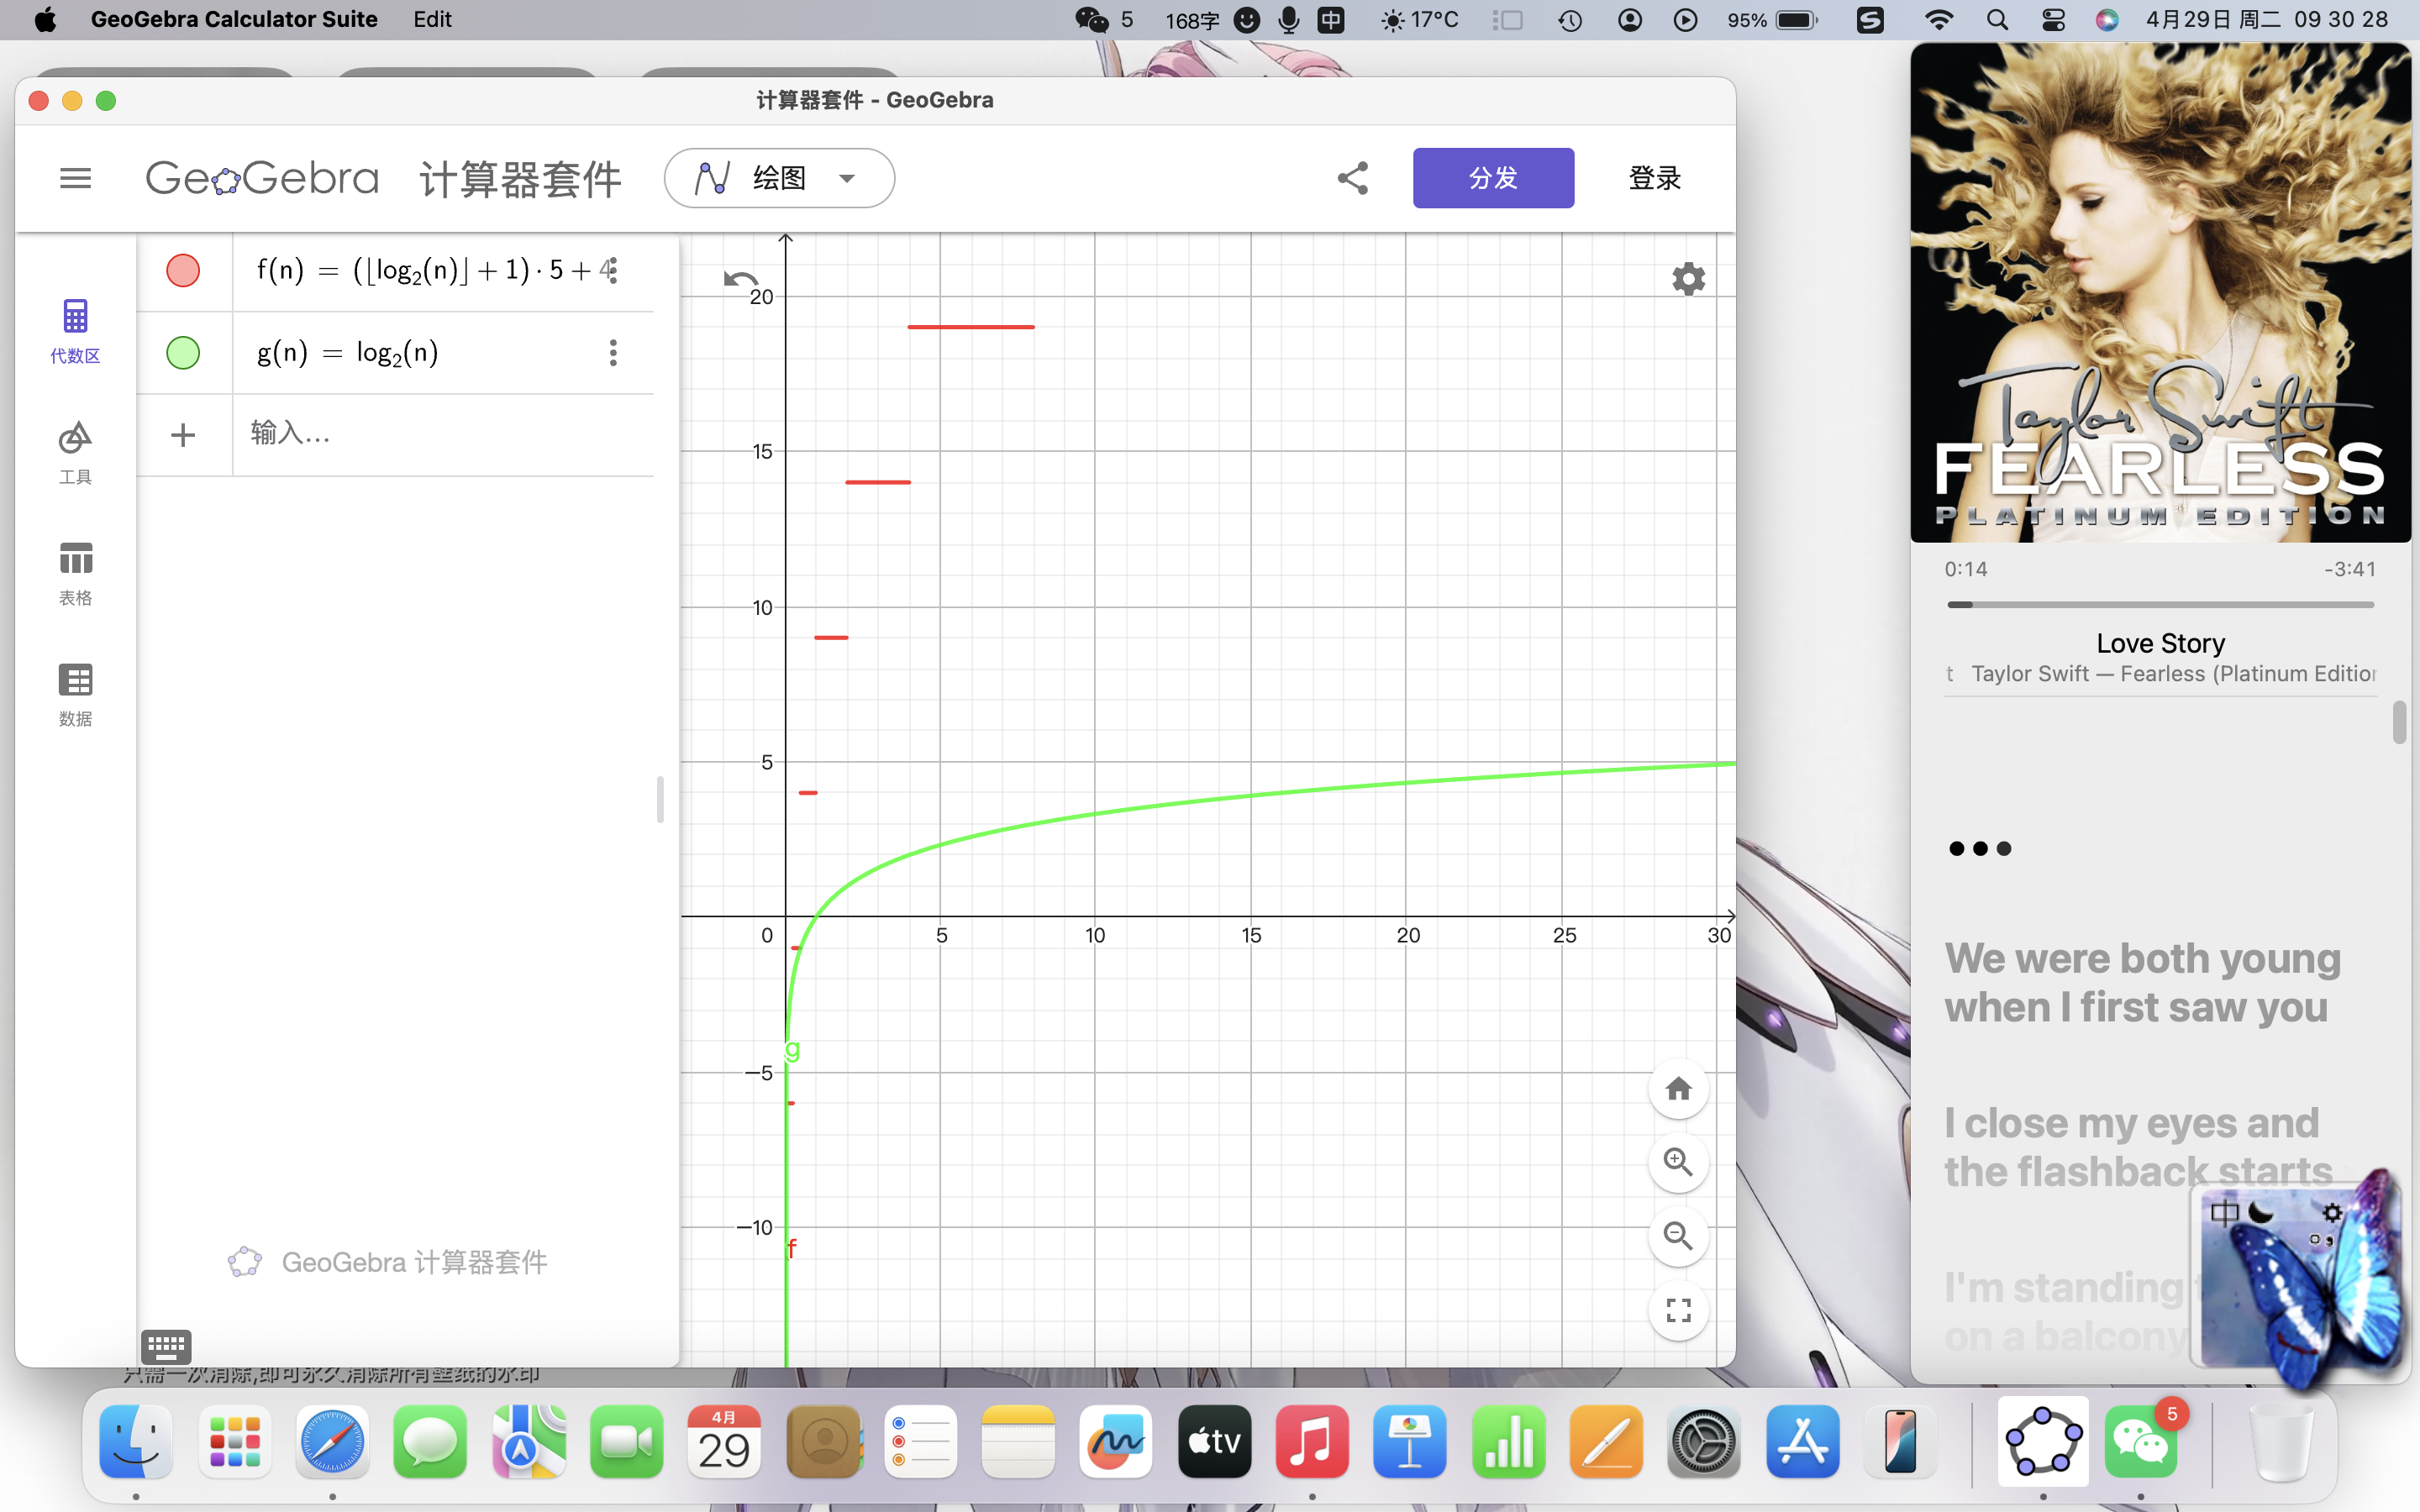Click the microphone icon in menu bar
This screenshot has height=1512, width=2420.
tap(1289, 19)
